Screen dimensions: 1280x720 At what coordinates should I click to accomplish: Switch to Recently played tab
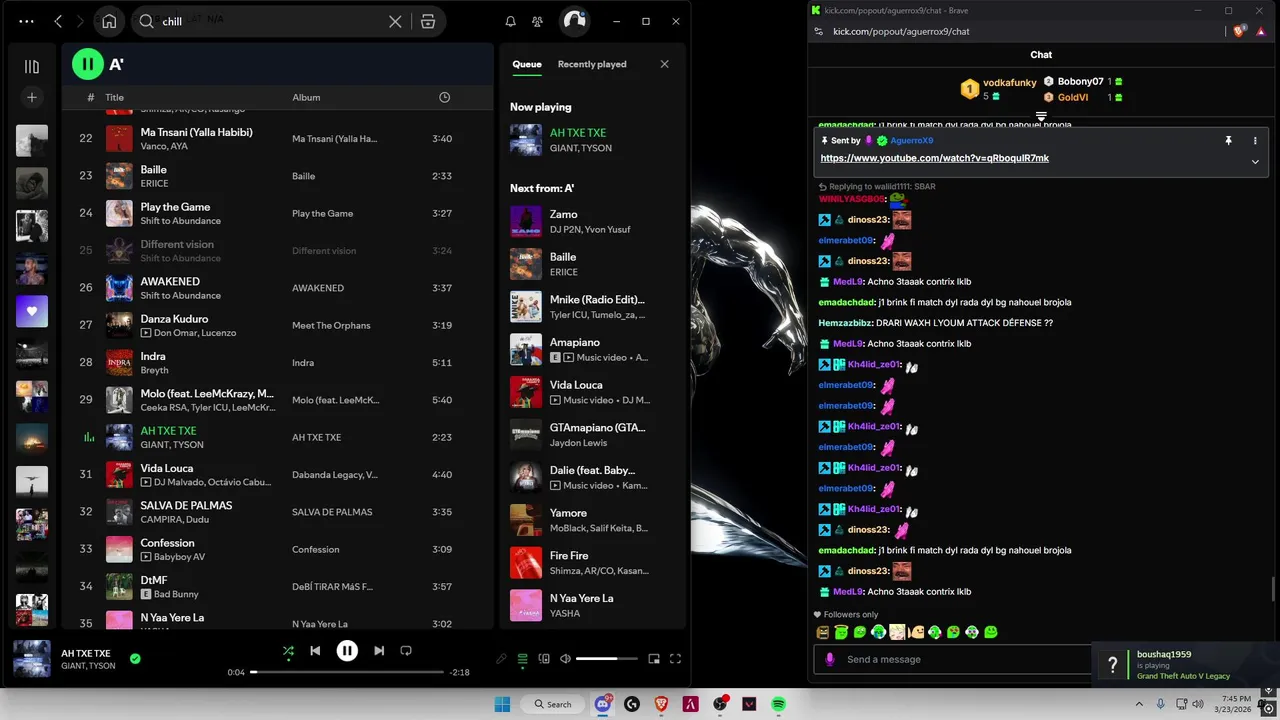(592, 64)
